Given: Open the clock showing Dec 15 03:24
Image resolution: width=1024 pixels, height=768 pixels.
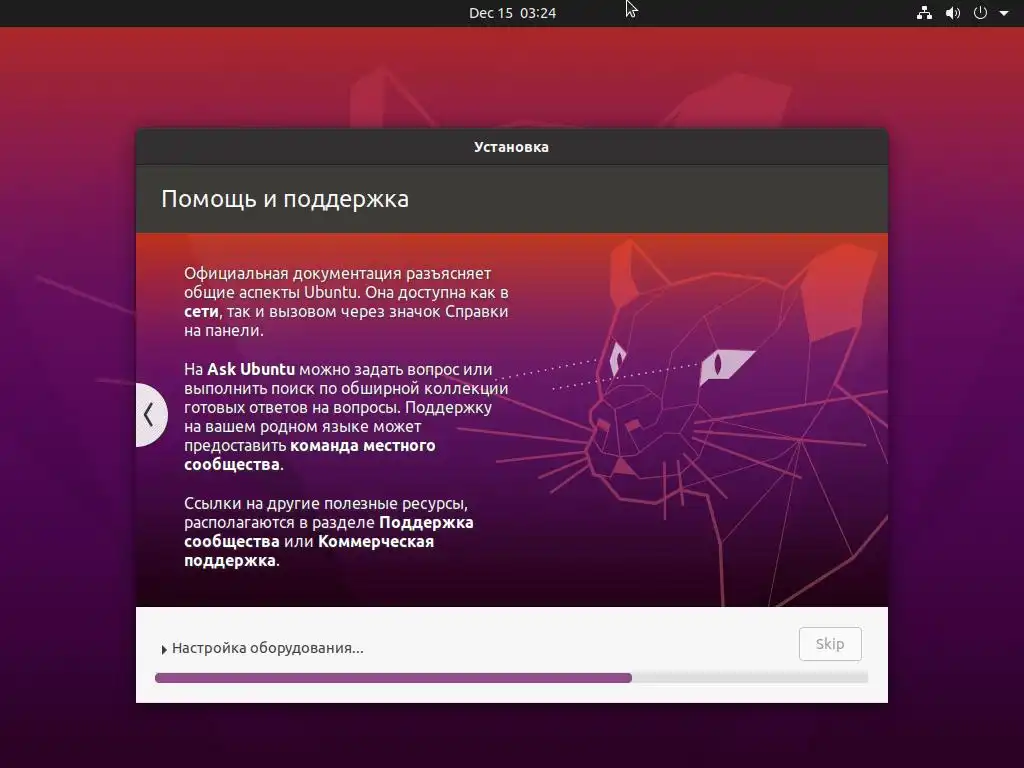Looking at the screenshot, I should click(x=513, y=13).
